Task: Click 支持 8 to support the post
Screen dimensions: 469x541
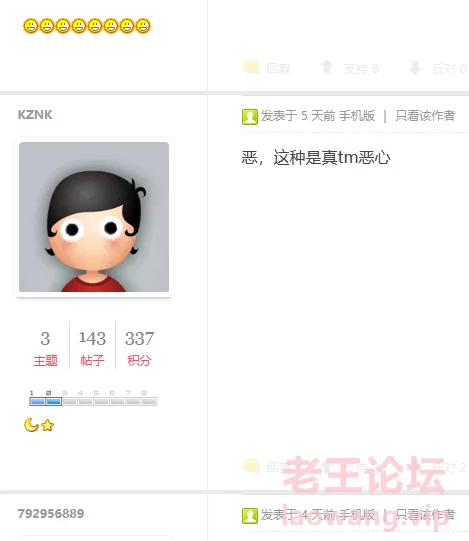Action: 361,69
